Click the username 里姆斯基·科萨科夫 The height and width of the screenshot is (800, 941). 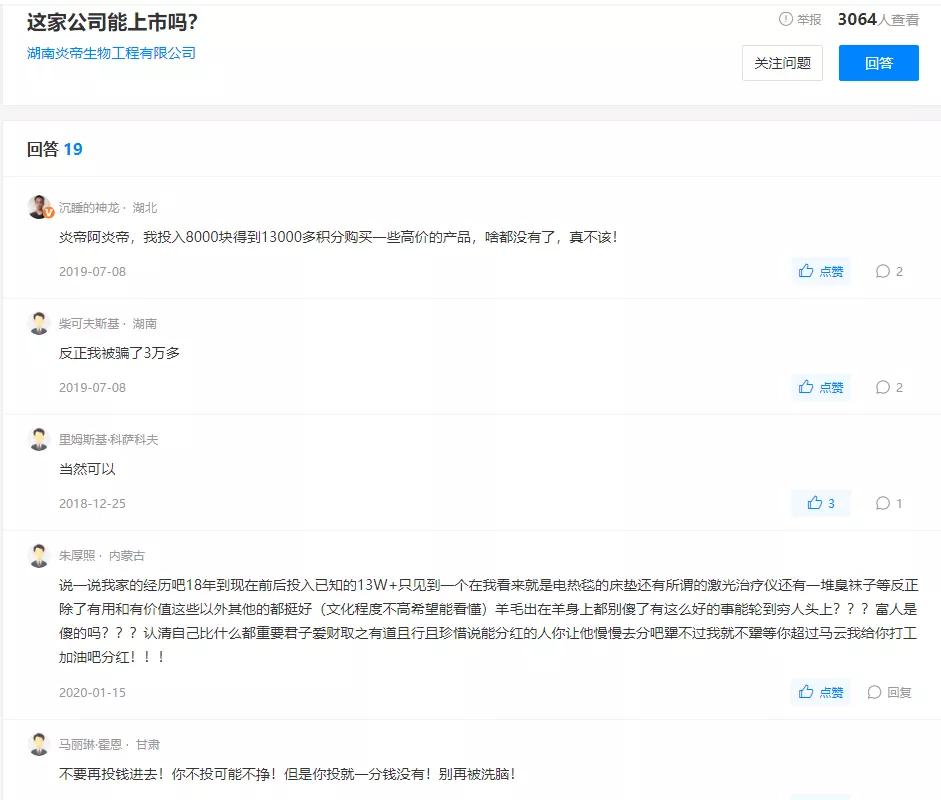(109, 439)
